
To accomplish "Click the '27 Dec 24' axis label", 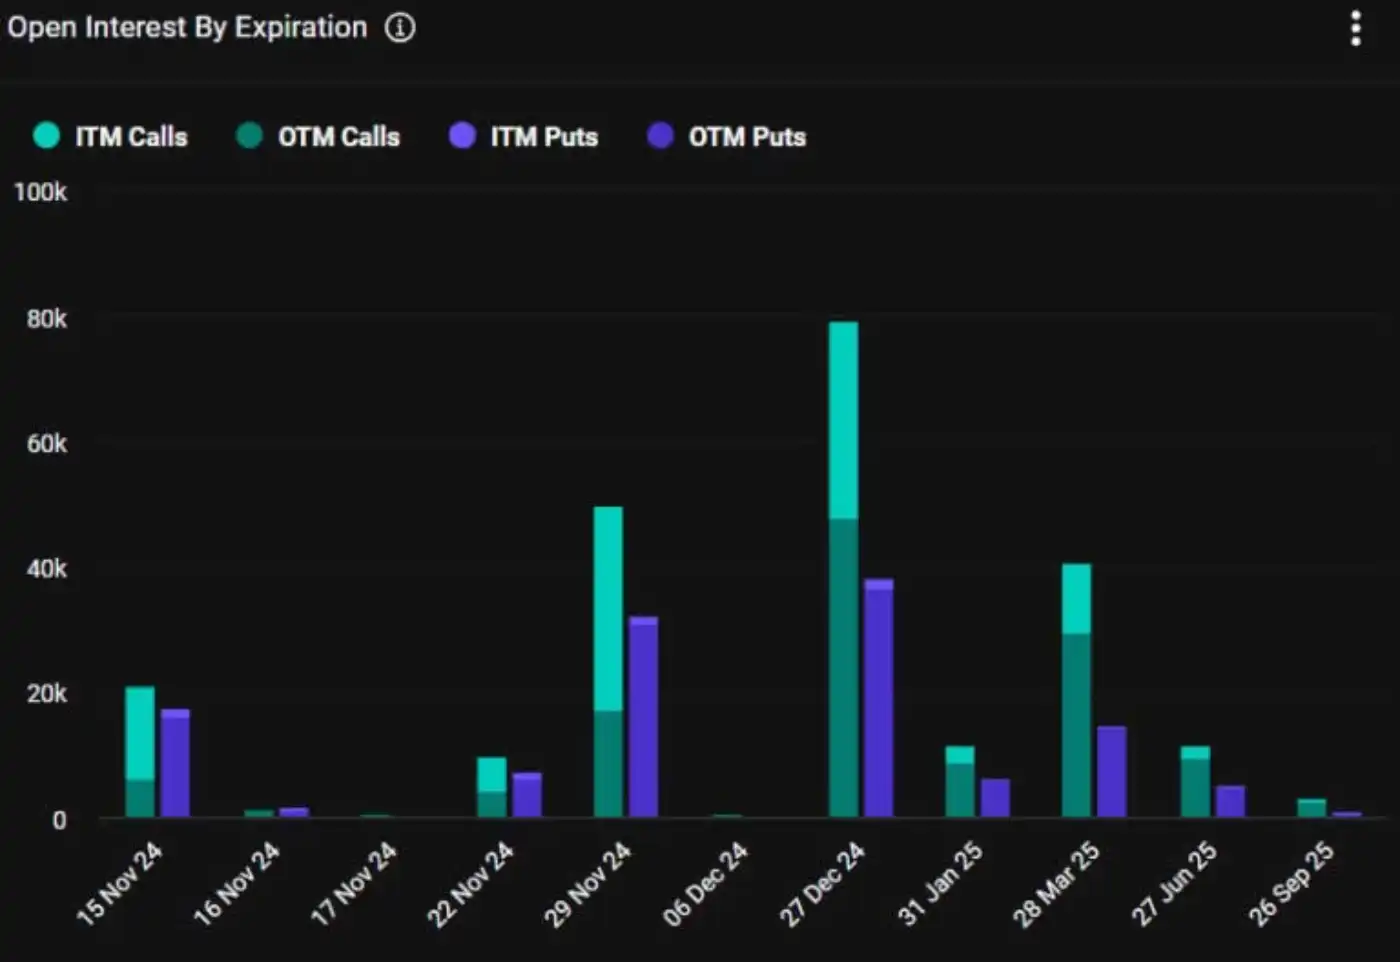I will click(822, 883).
